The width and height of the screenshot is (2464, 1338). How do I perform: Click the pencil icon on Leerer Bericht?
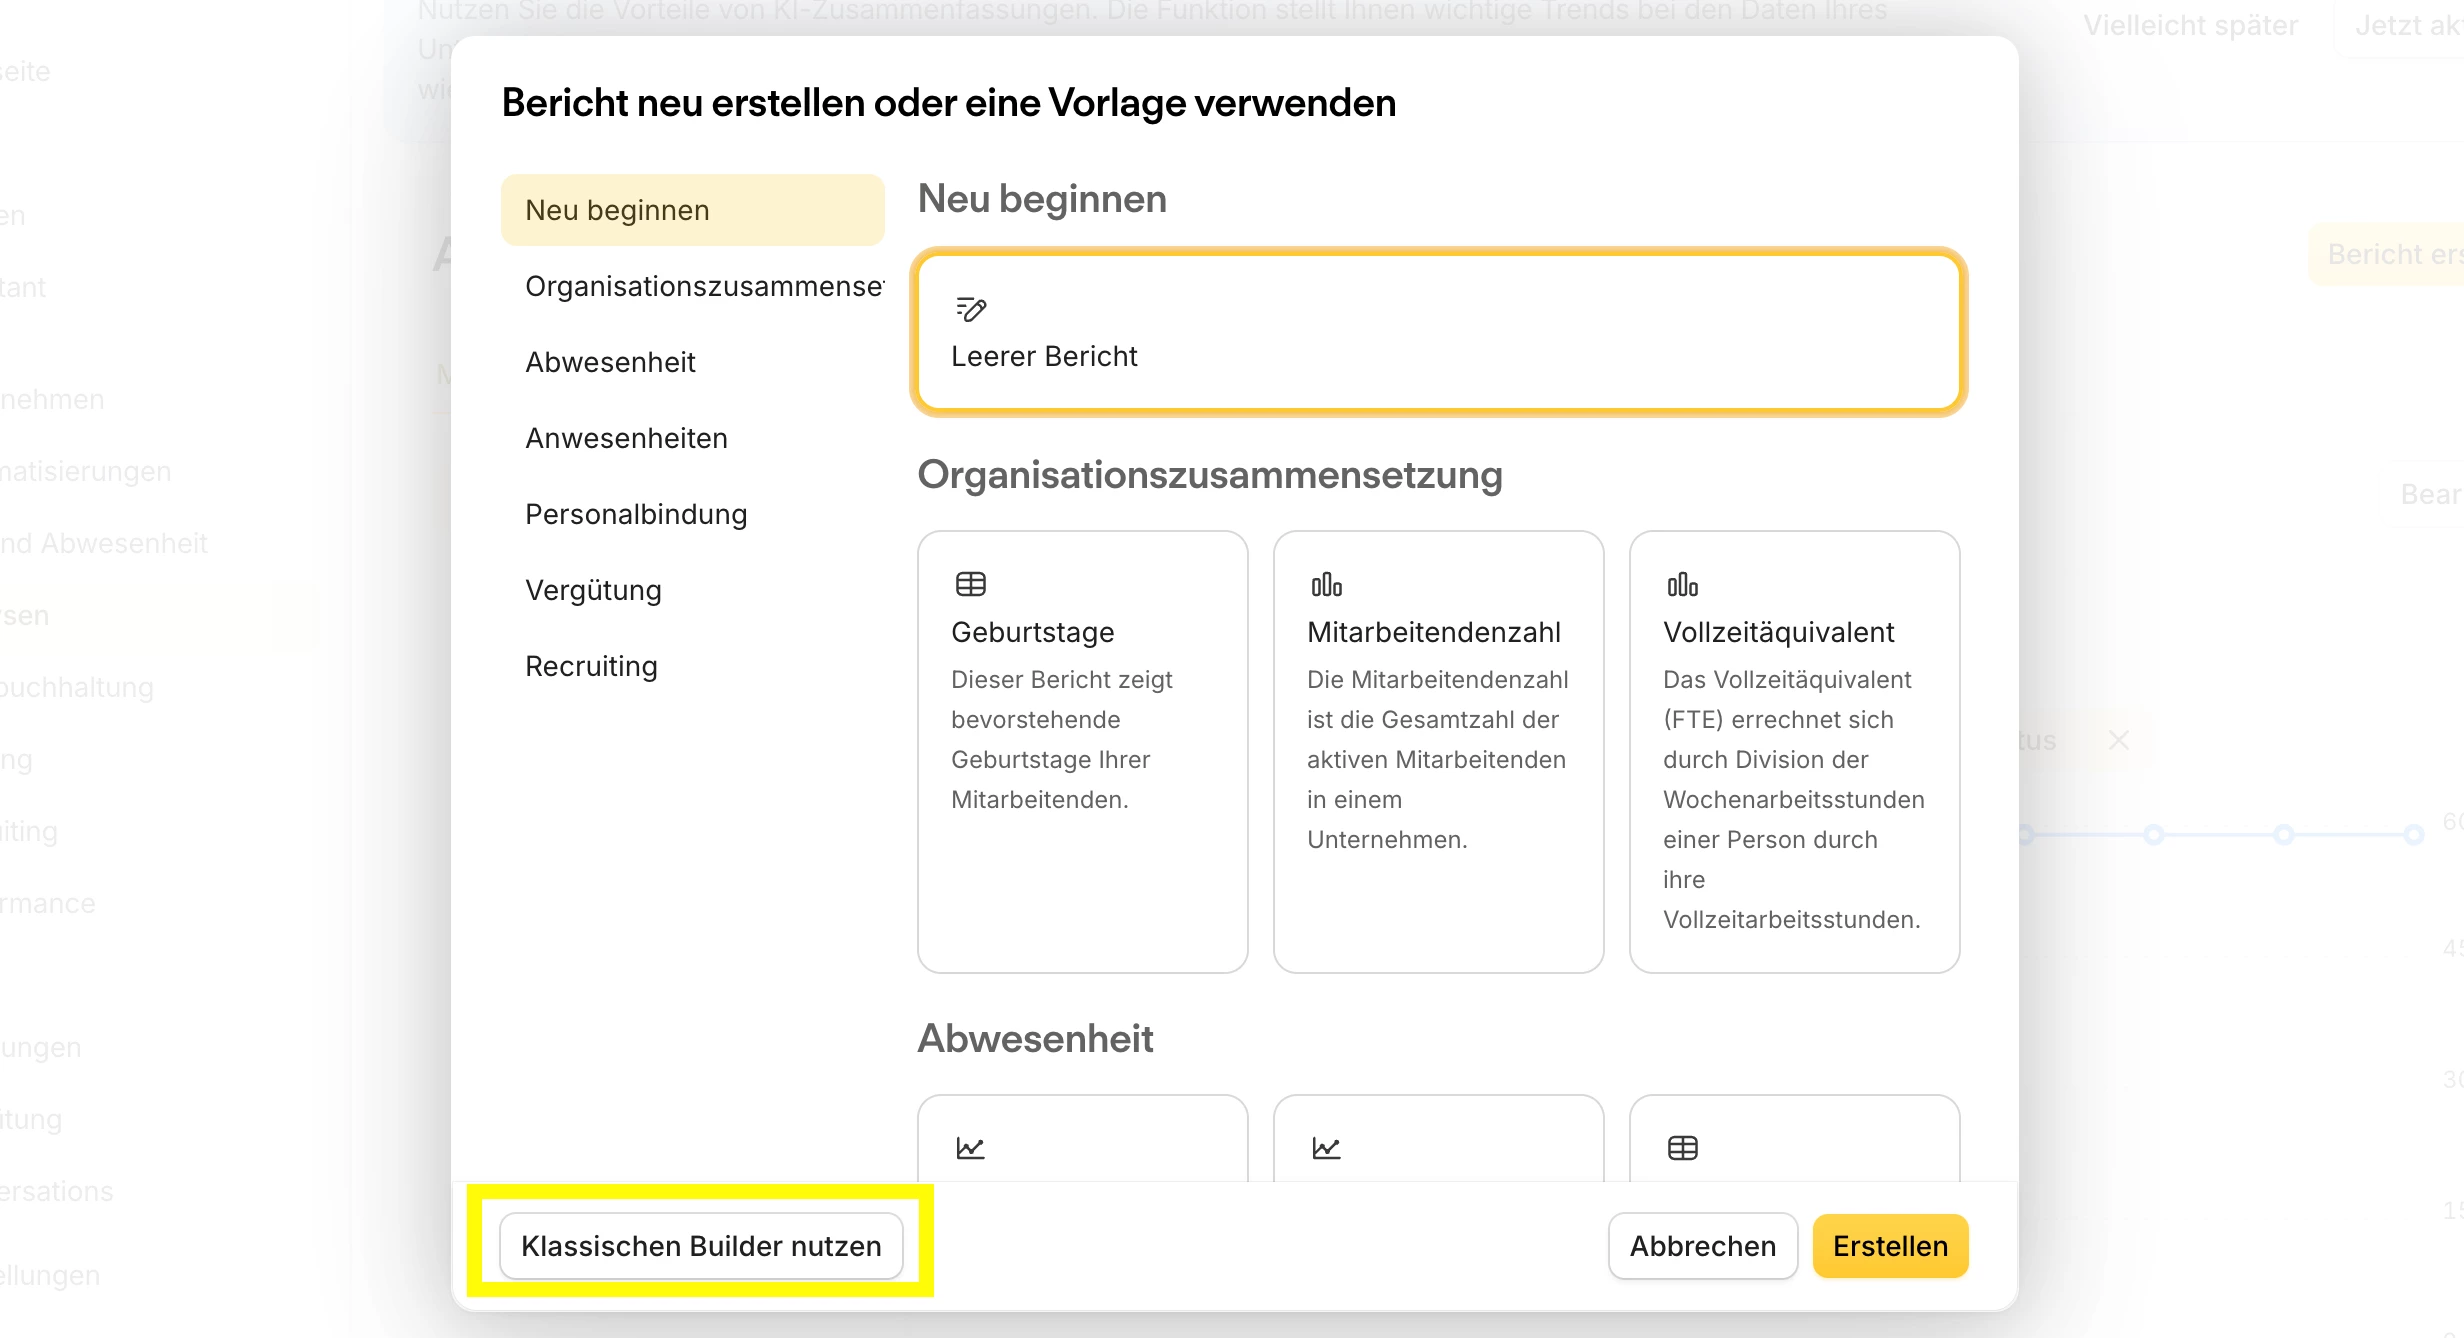coord(970,309)
